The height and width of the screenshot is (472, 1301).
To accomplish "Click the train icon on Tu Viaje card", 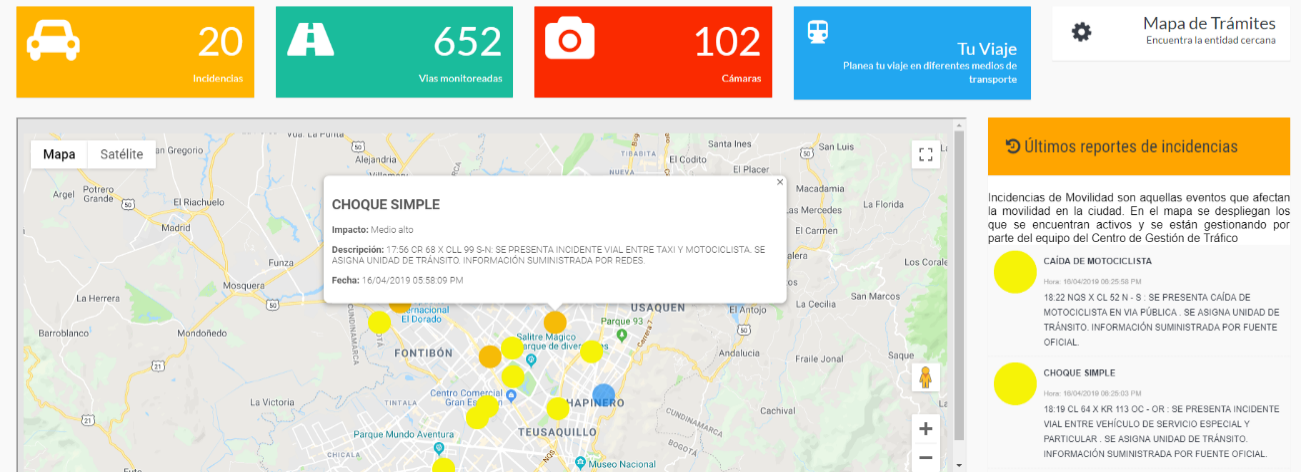I will [x=818, y=32].
